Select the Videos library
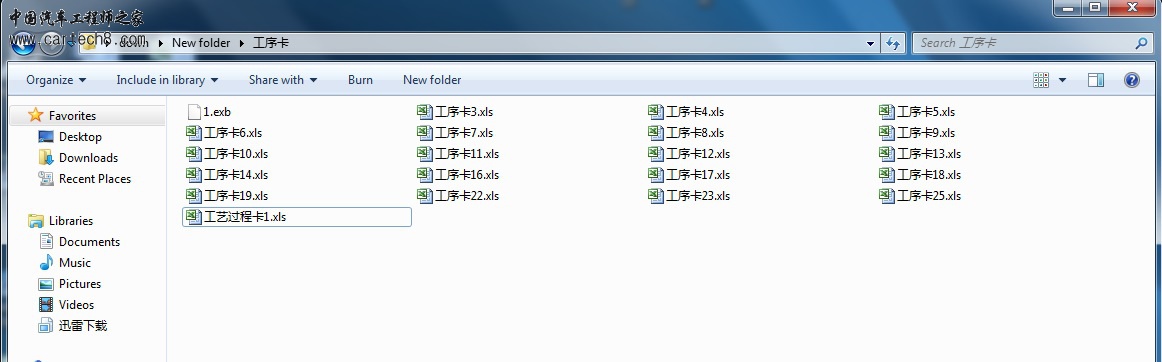The width and height of the screenshot is (1162, 362). coord(76,304)
